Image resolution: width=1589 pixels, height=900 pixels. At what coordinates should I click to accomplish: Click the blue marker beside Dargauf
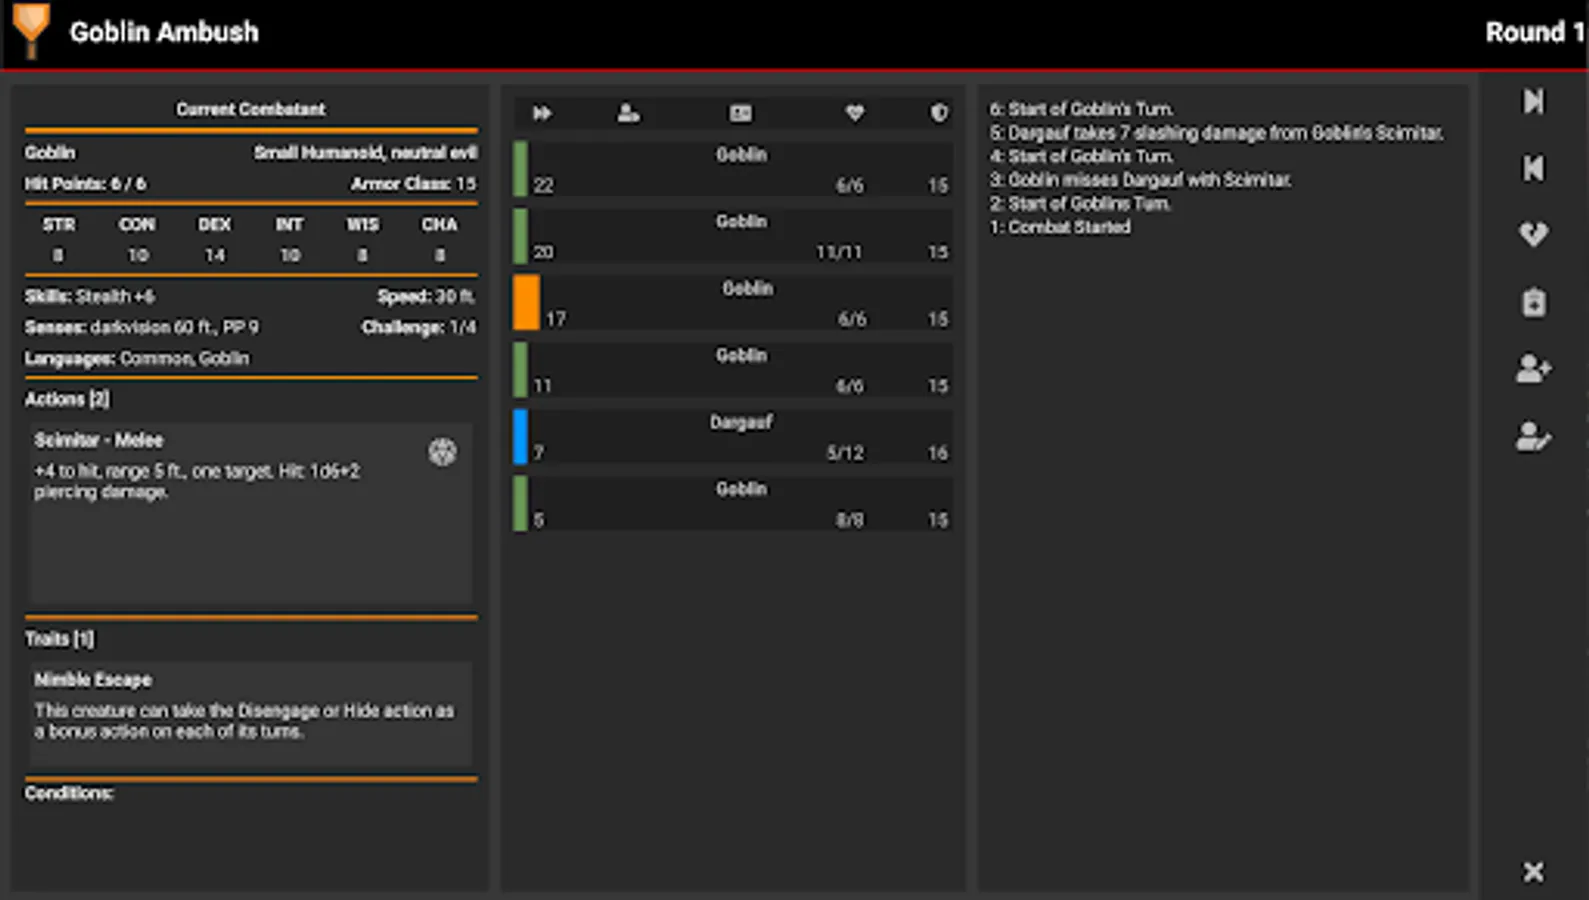[520, 437]
